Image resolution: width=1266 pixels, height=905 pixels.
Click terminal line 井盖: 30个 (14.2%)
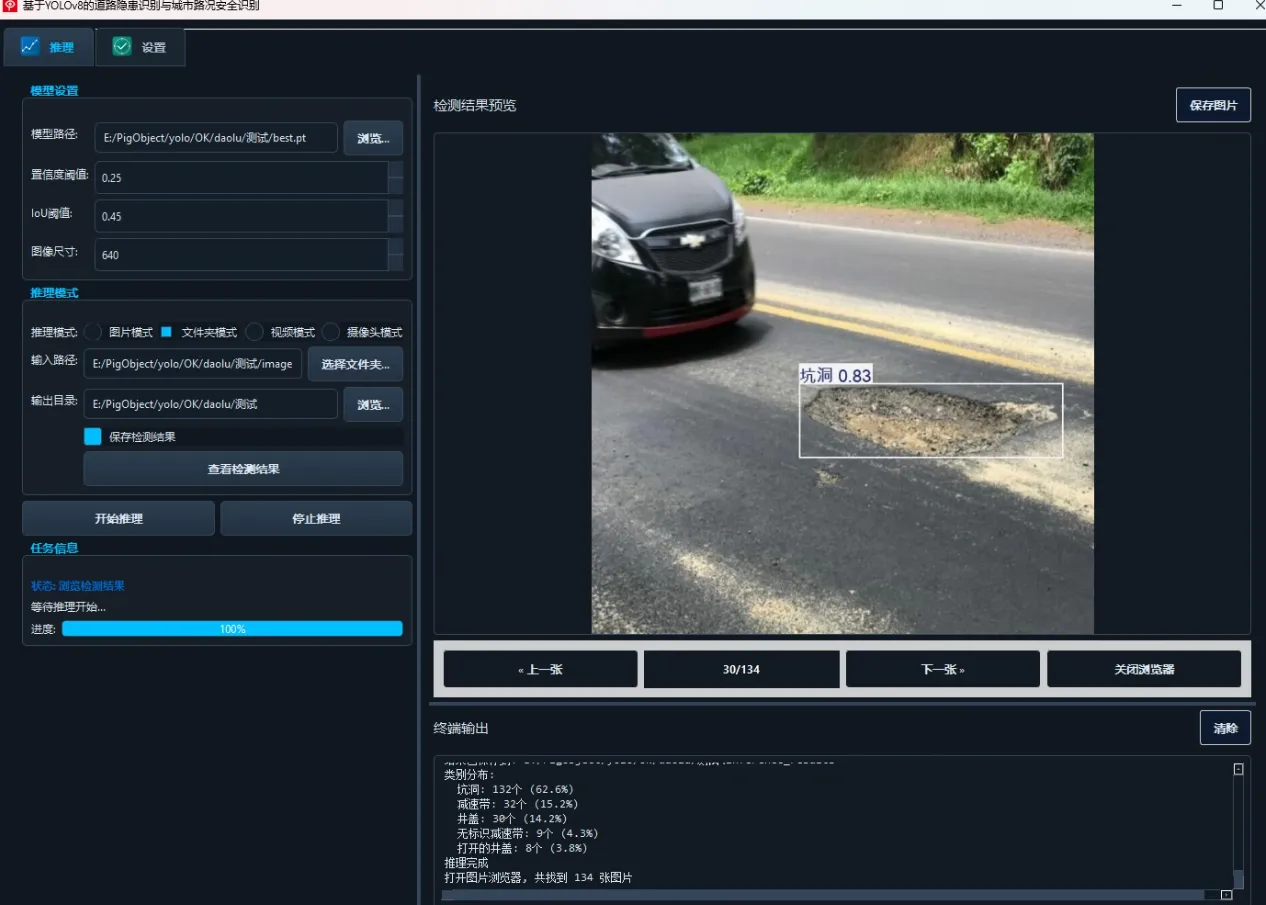coord(511,818)
